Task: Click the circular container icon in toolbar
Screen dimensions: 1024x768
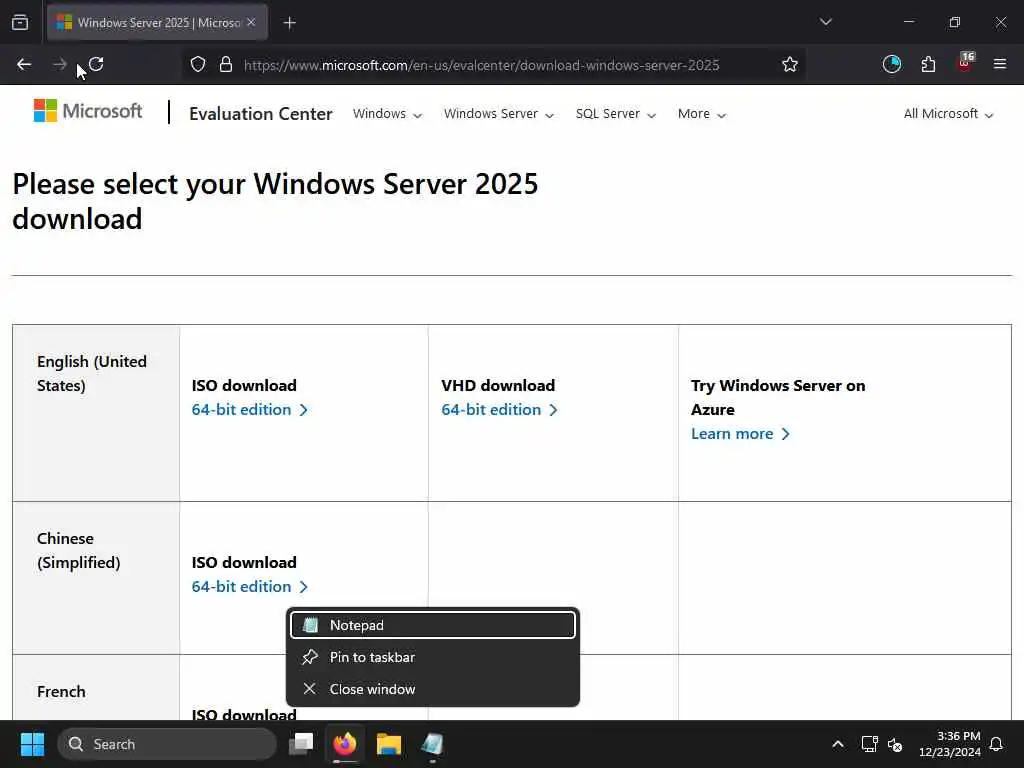Action: tap(891, 64)
